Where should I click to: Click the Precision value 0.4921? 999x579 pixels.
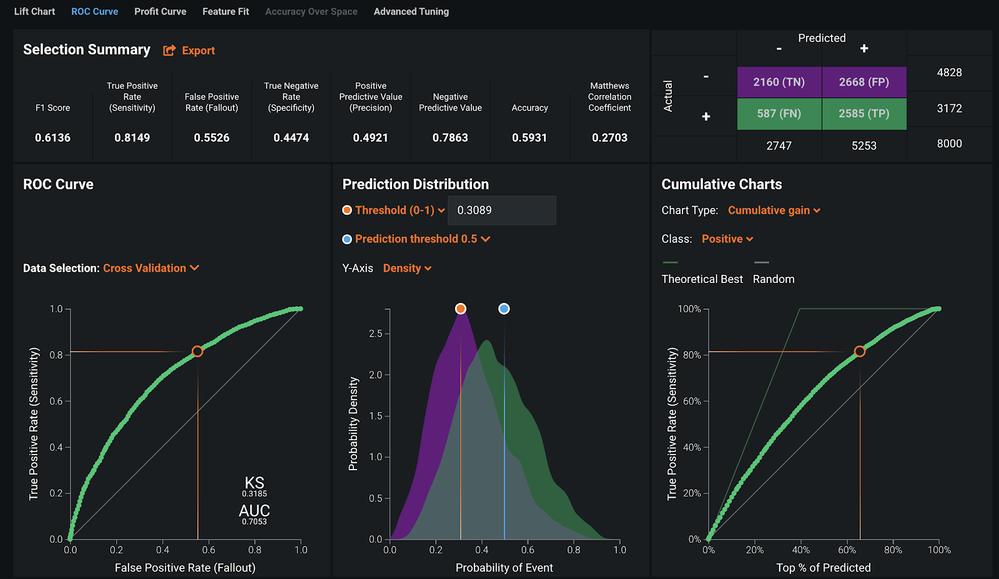tap(370, 138)
